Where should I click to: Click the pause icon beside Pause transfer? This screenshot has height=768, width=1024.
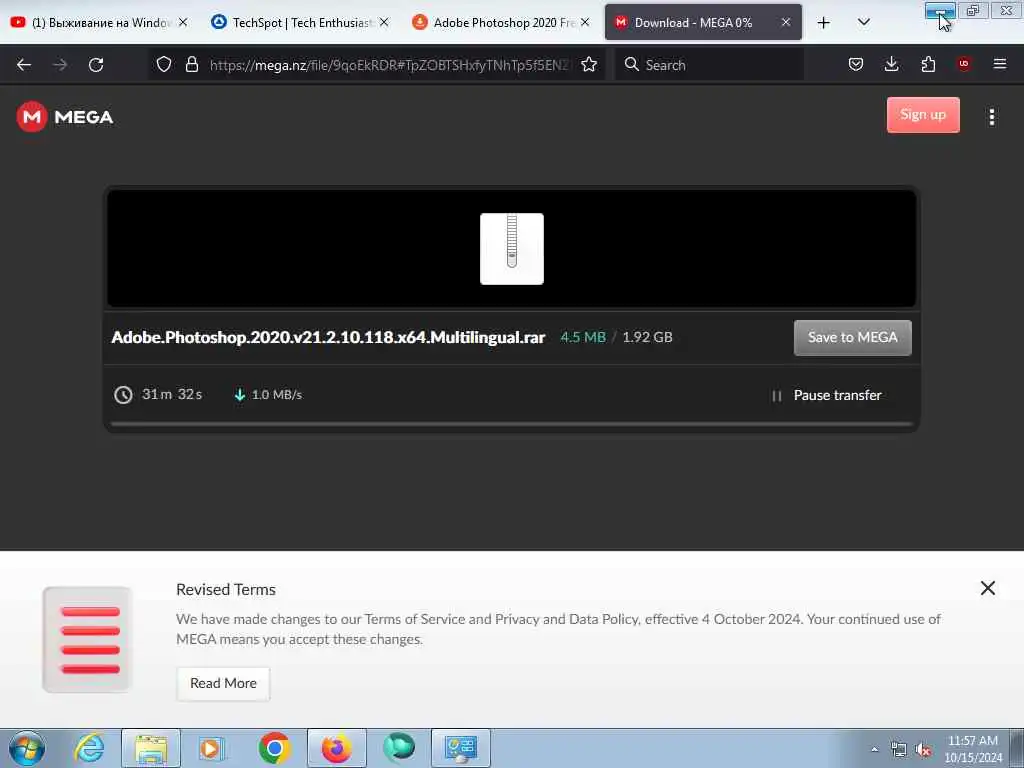click(776, 396)
